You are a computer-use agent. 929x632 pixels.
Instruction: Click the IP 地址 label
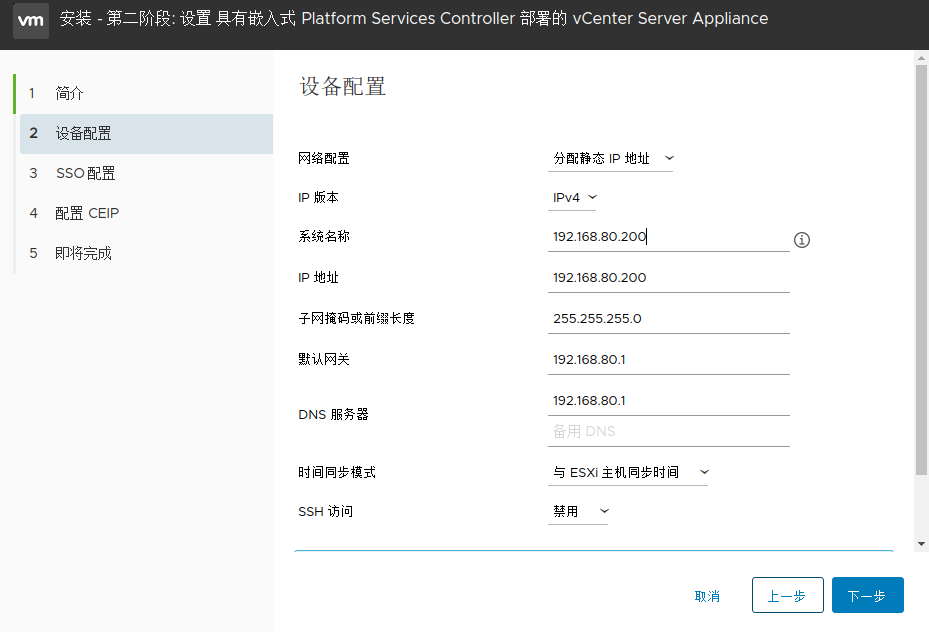tap(318, 277)
